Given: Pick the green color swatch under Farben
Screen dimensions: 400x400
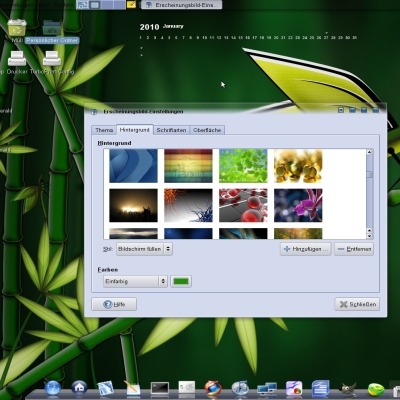Looking at the screenshot, I should click(181, 281).
